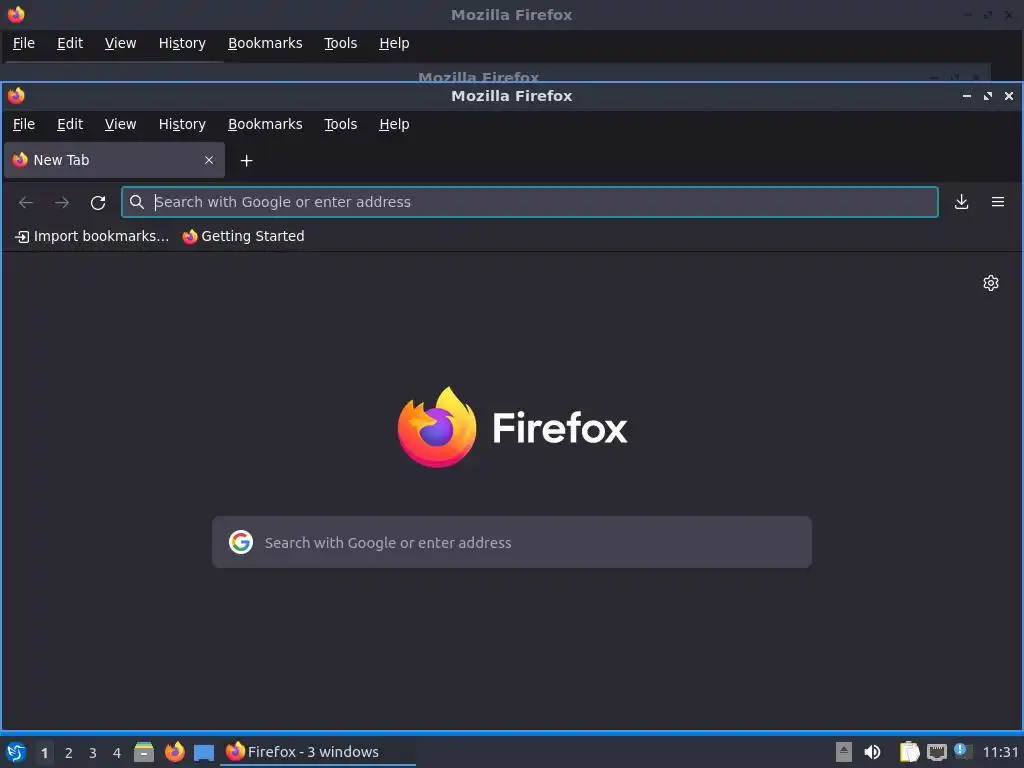Open Edit menu in the front window
Viewport: 1024px width, 768px height.
click(70, 124)
